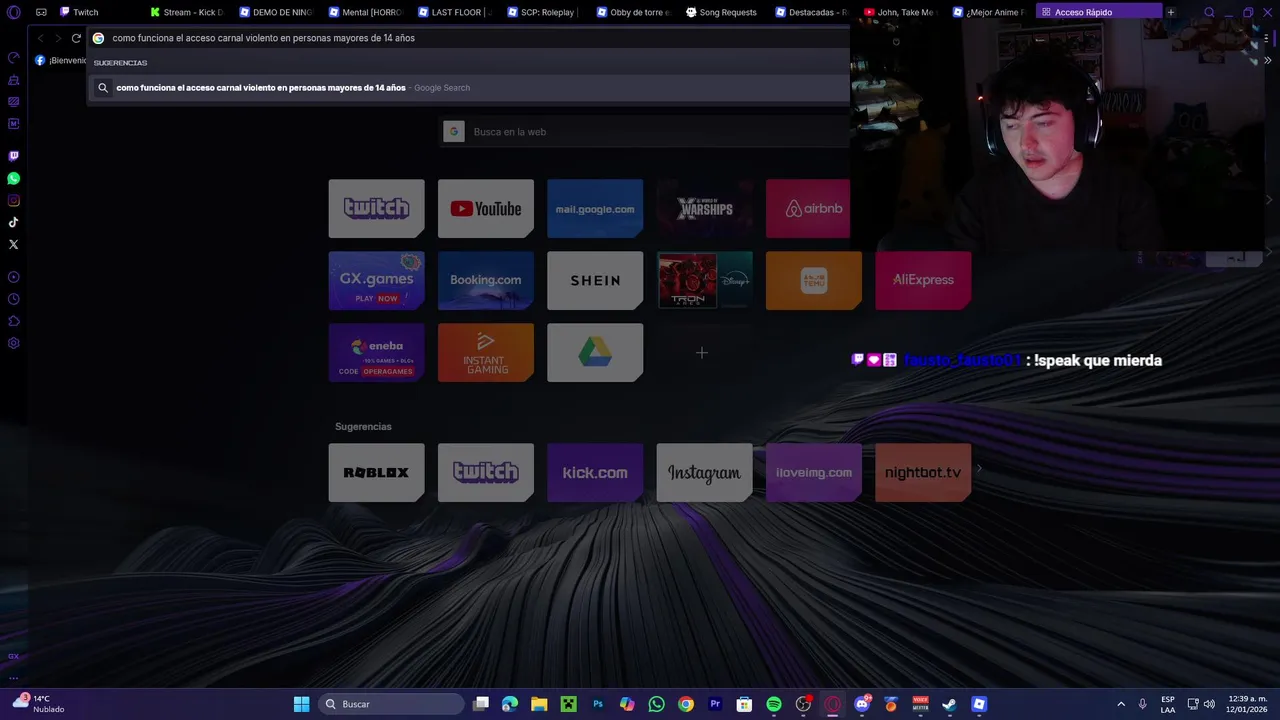The image size is (1280, 720).
Task: Click the address bar text field
Action: (470, 38)
